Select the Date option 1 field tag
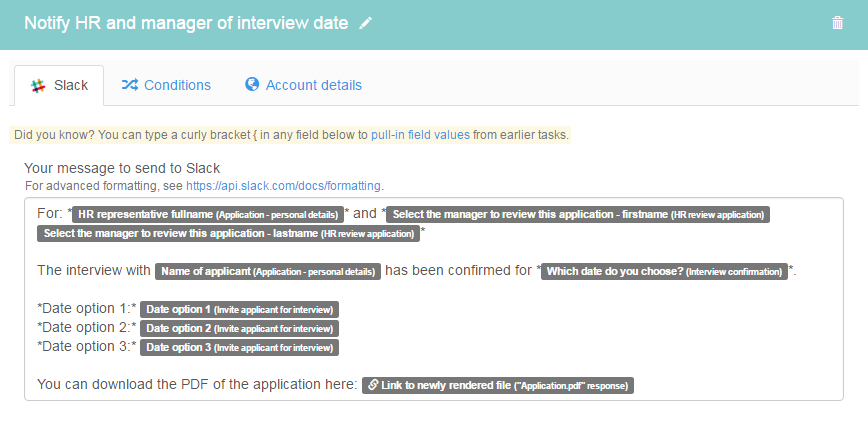The width and height of the screenshot is (868, 430). coord(239,310)
